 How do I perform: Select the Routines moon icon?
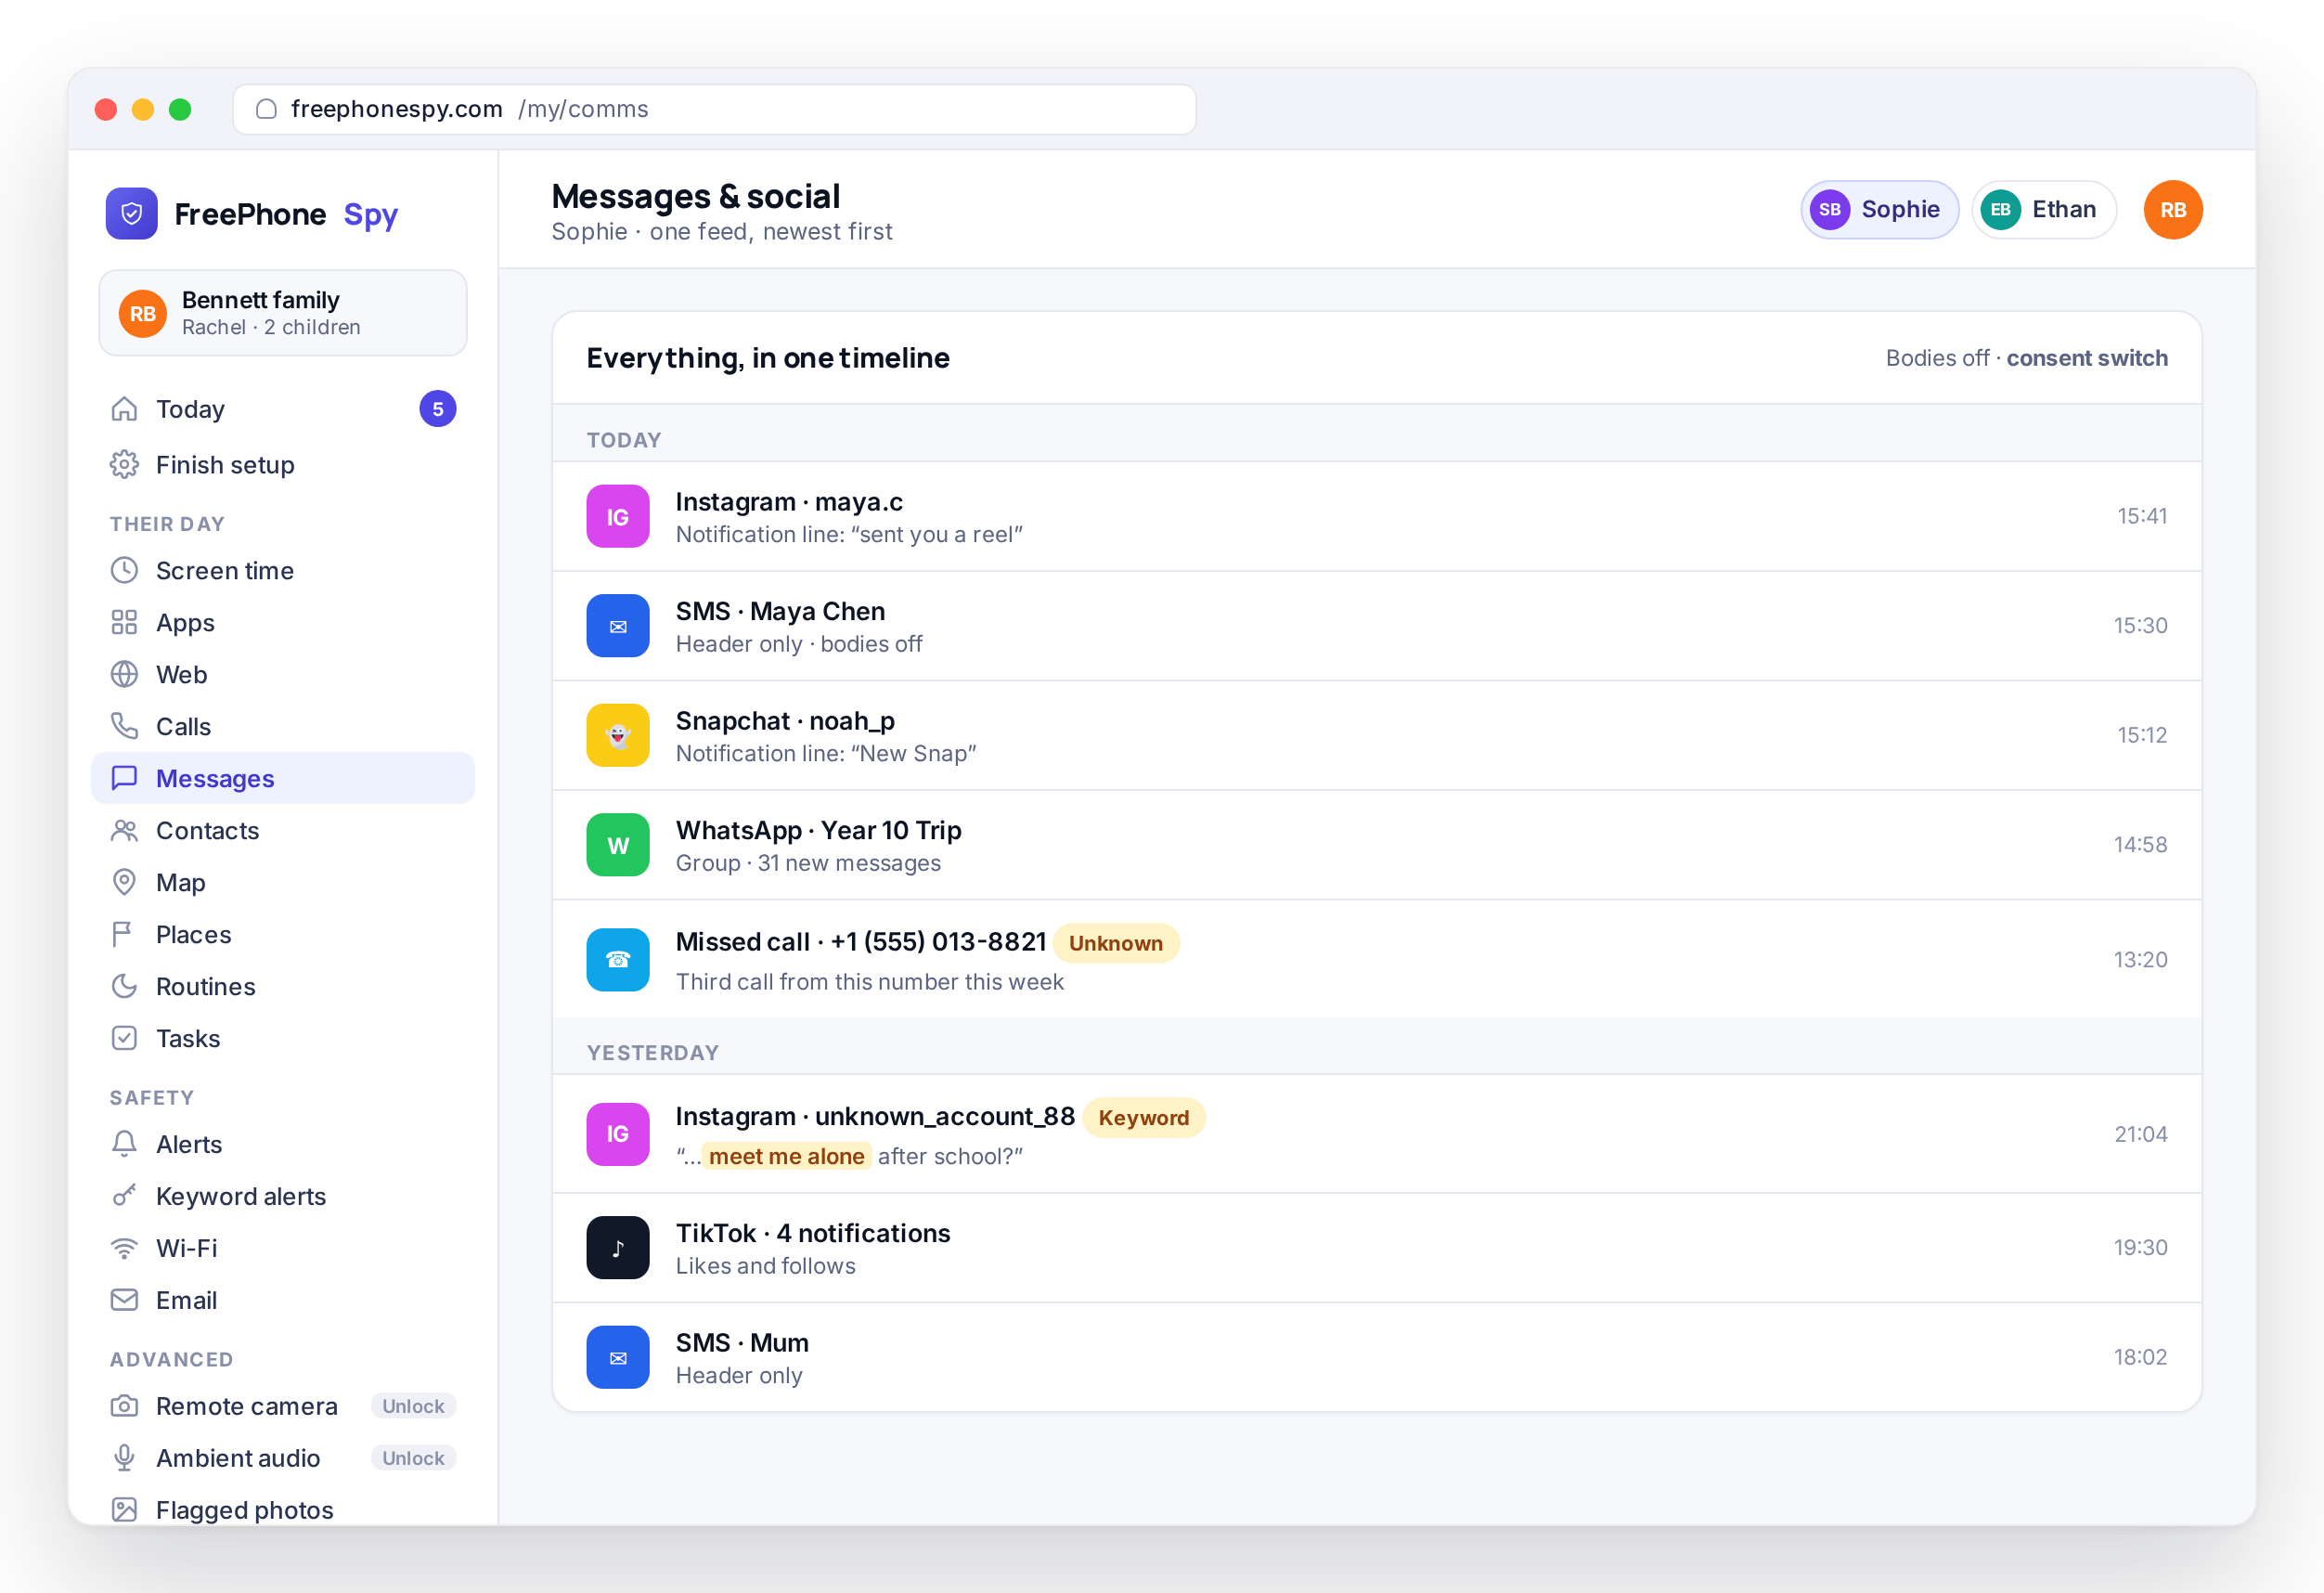click(x=124, y=987)
